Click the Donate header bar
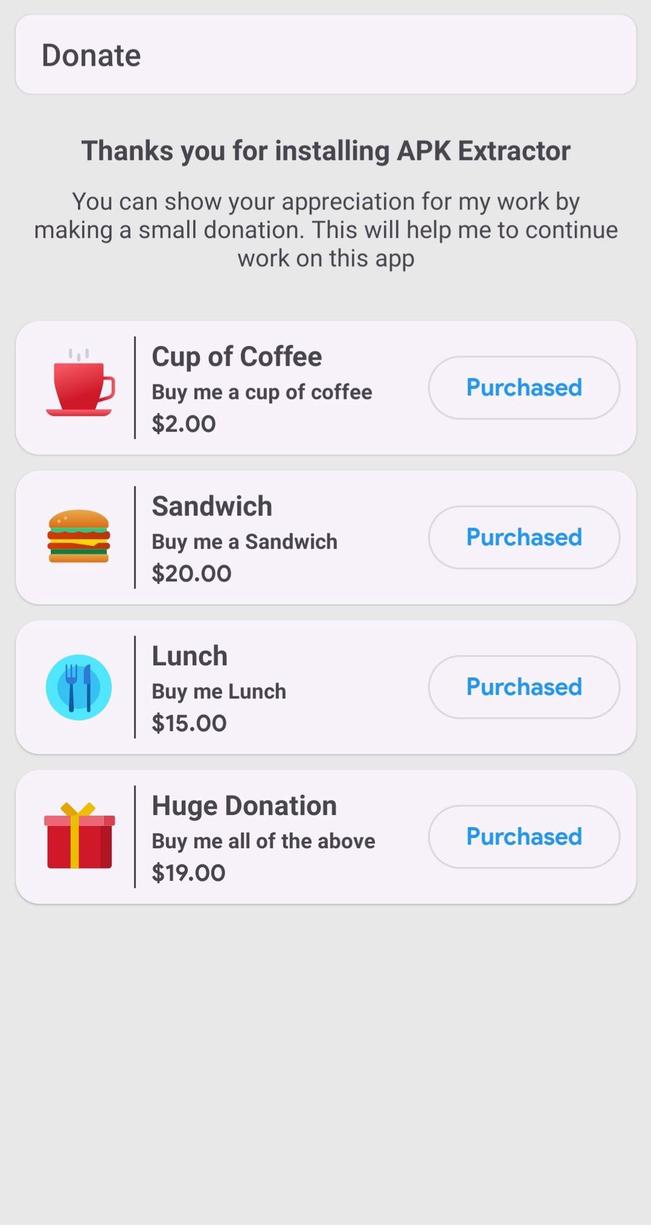This screenshot has width=651, height=1228. [325, 54]
